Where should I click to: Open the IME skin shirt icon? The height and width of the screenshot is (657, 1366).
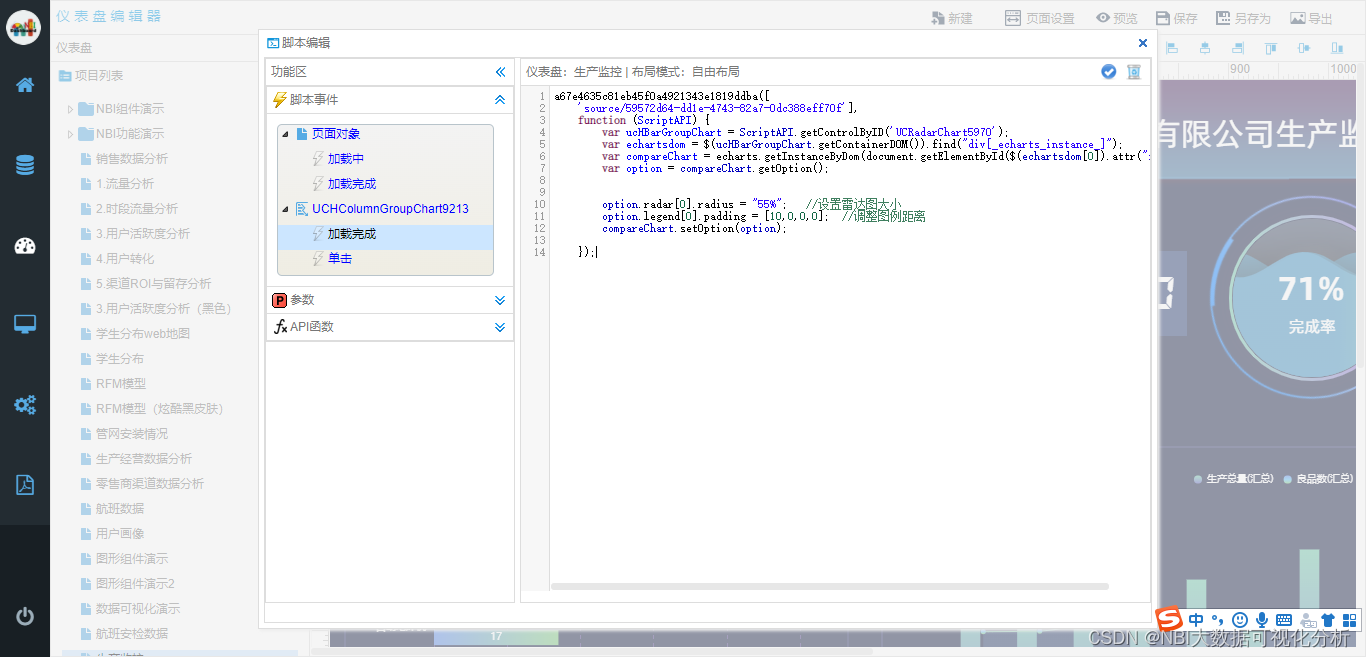1328,620
